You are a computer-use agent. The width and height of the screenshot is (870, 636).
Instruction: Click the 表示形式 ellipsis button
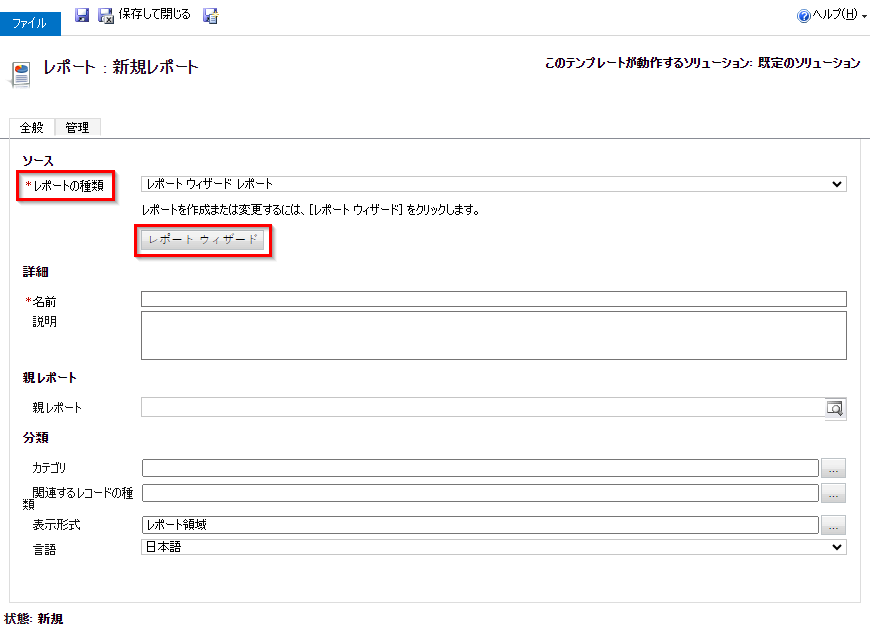[833, 525]
